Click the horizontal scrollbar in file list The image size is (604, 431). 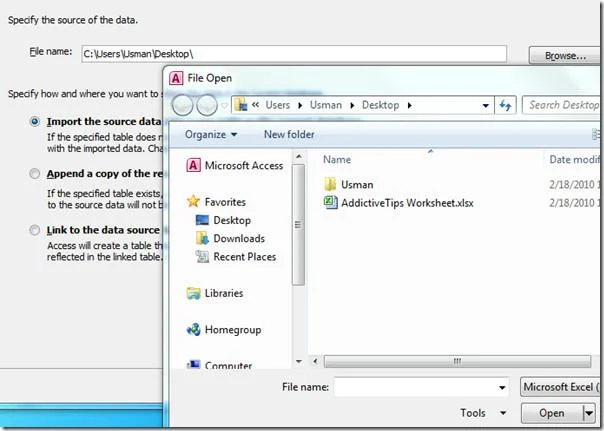tap(457, 361)
